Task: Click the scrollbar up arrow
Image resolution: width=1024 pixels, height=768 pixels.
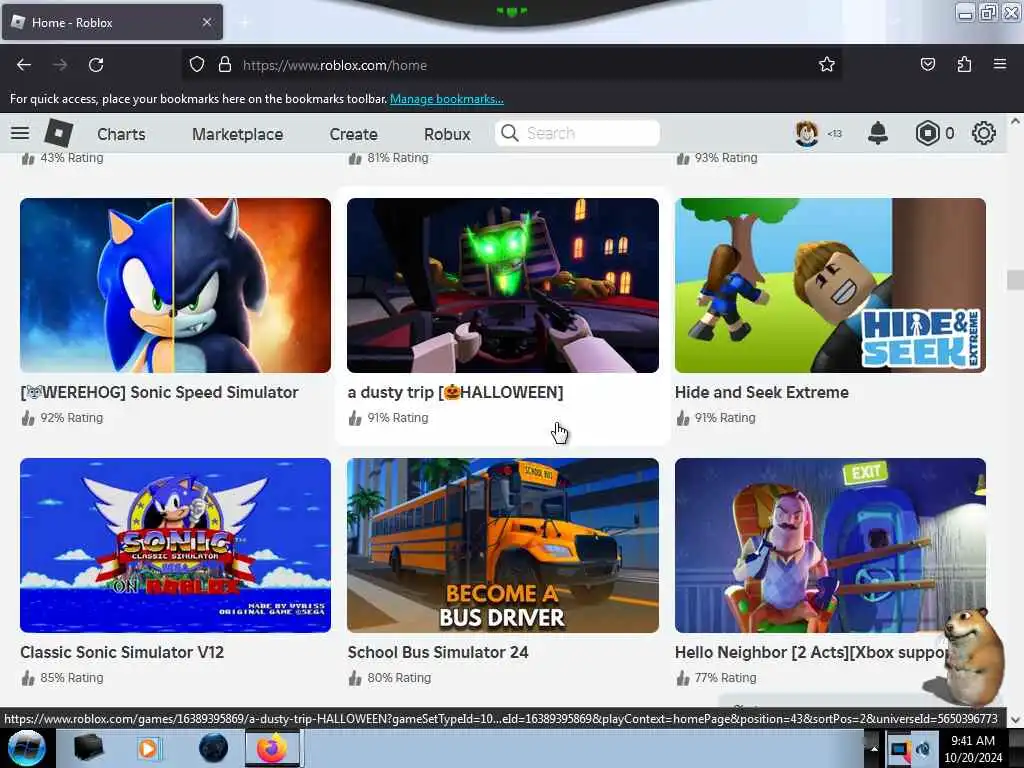Action: [x=1015, y=121]
